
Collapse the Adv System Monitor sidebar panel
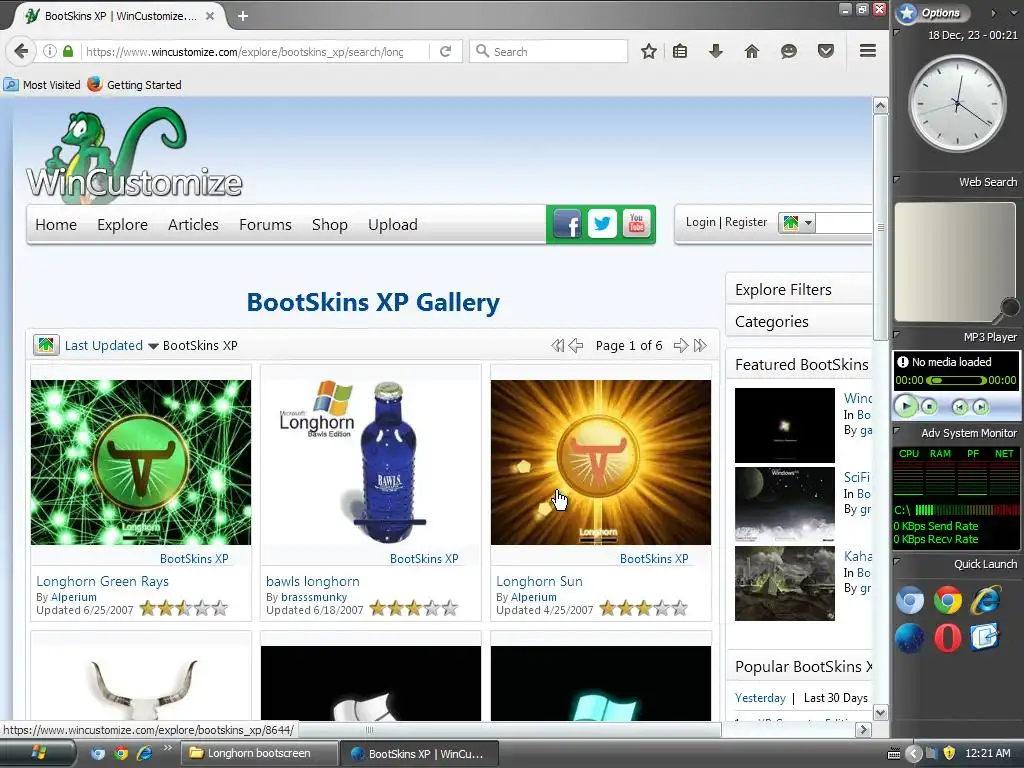pyautogui.click(x=897, y=431)
